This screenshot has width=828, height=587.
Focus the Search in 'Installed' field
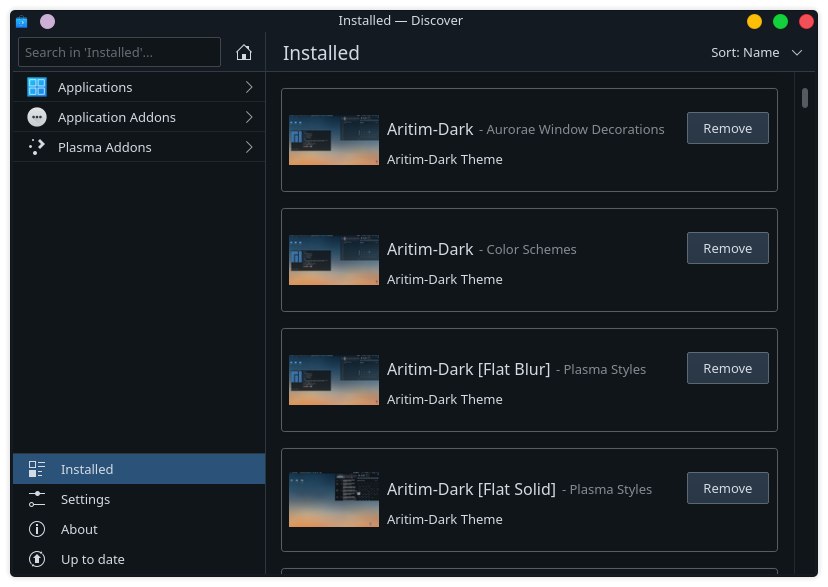[119, 52]
